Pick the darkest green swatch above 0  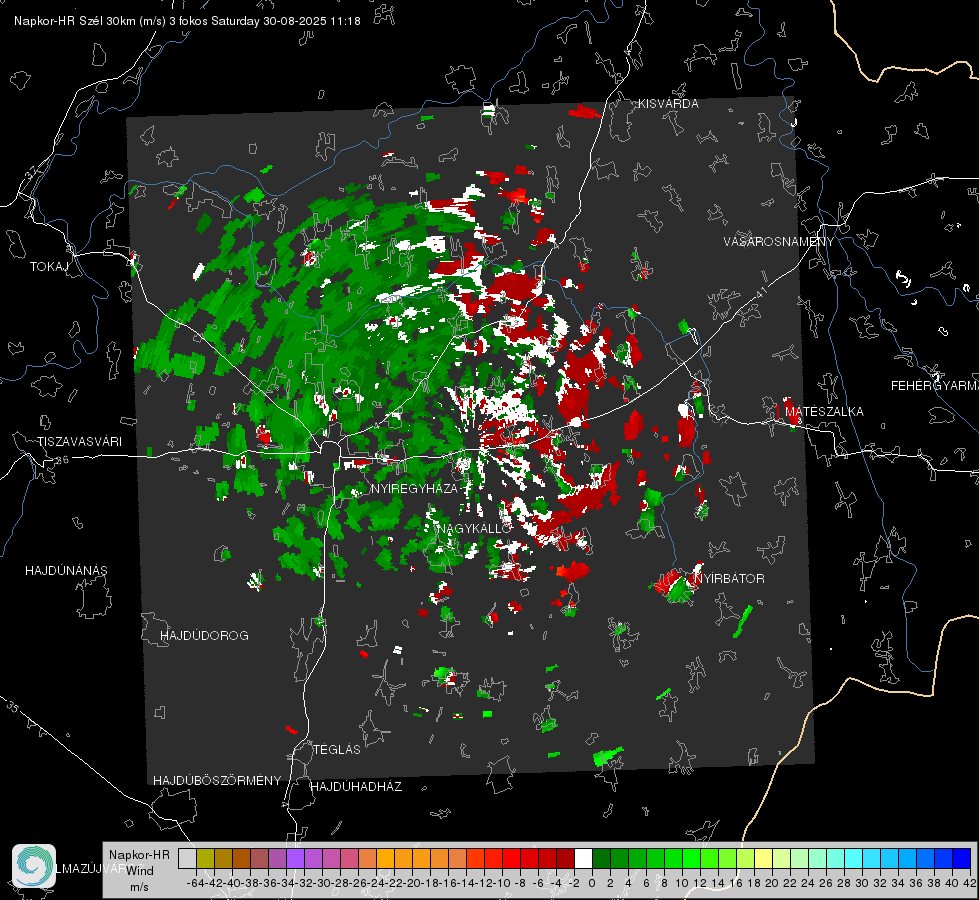(601, 858)
